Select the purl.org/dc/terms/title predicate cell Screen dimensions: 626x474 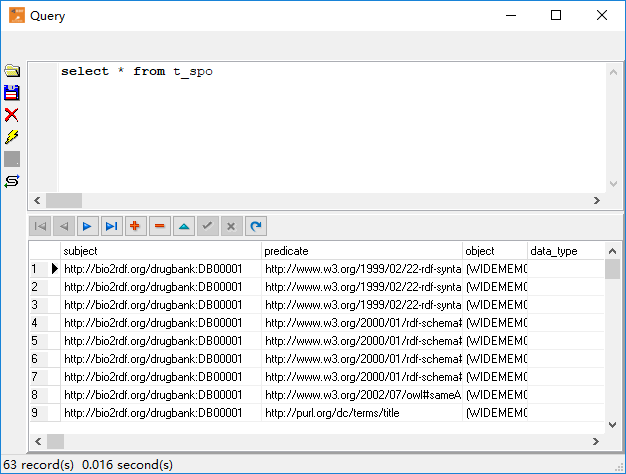tap(360, 412)
